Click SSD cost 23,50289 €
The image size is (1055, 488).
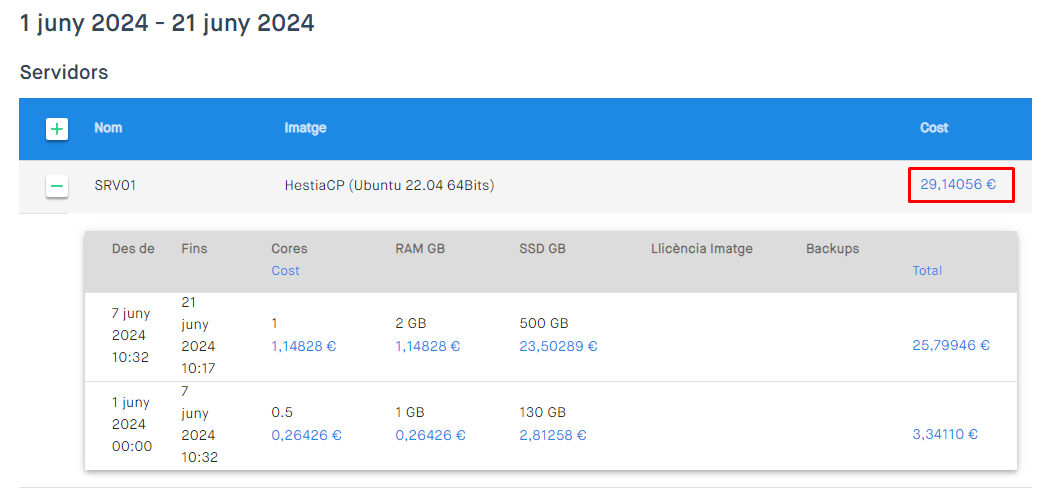pyautogui.click(x=558, y=347)
